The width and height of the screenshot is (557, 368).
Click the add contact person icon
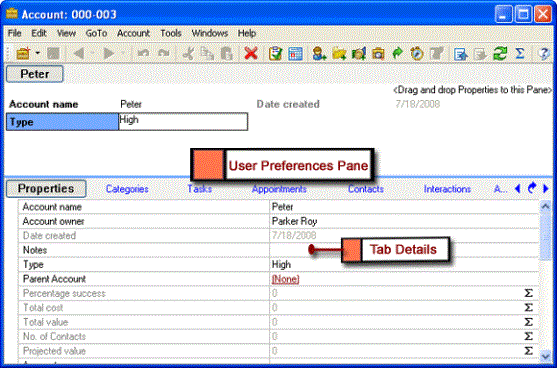(x=319, y=54)
